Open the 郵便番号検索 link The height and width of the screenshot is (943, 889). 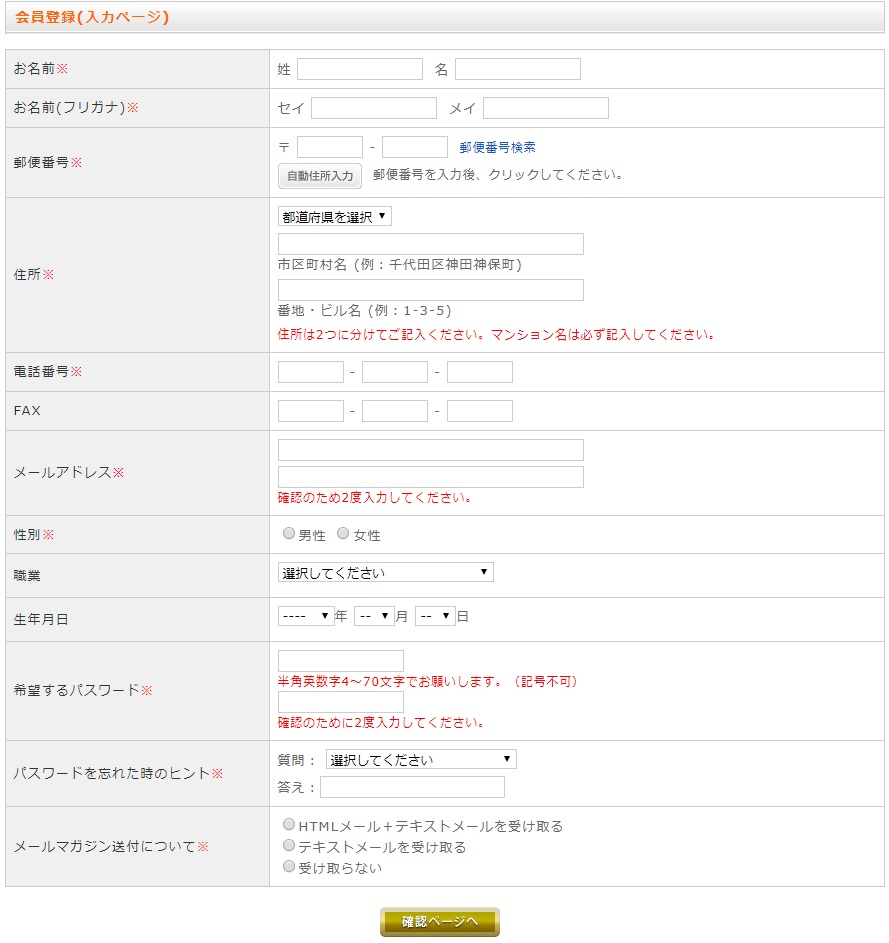tap(497, 147)
